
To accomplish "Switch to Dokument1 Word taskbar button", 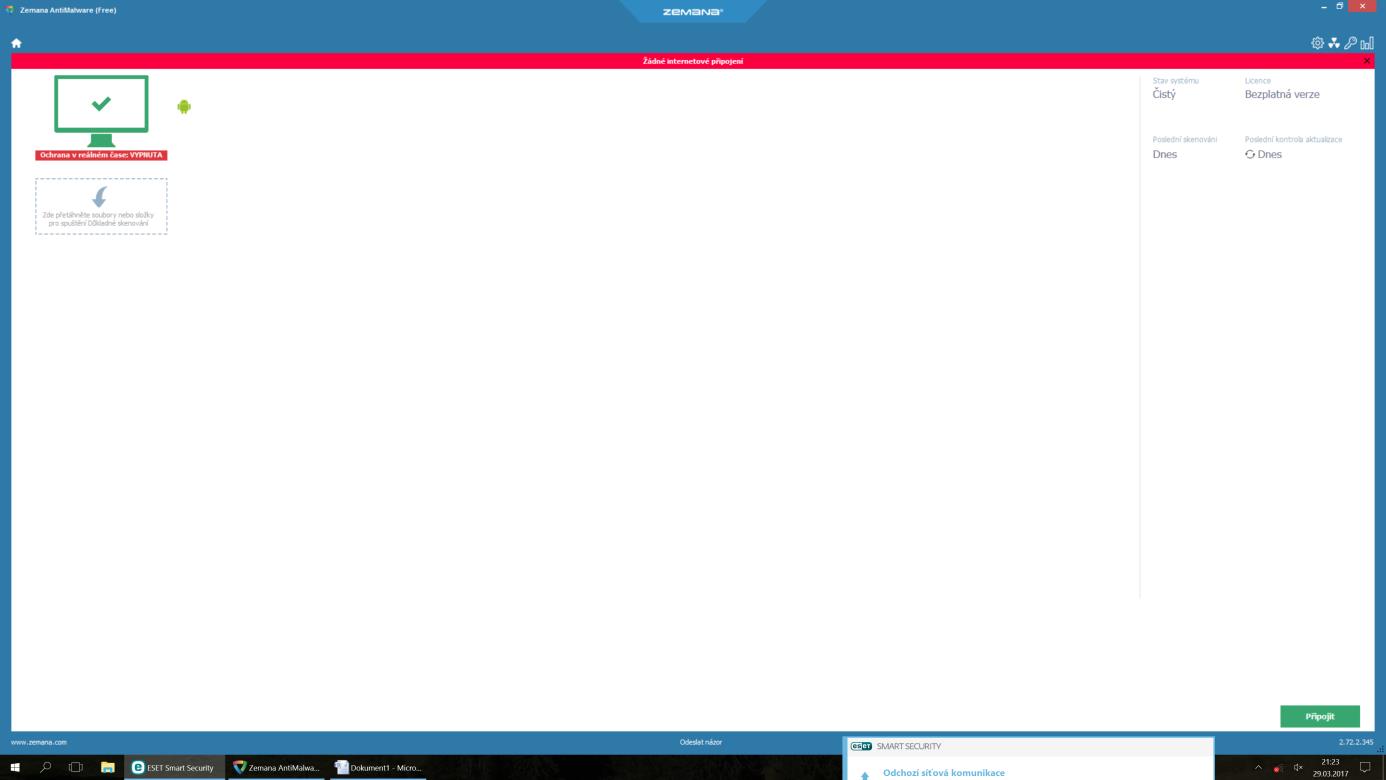I will coord(377,767).
